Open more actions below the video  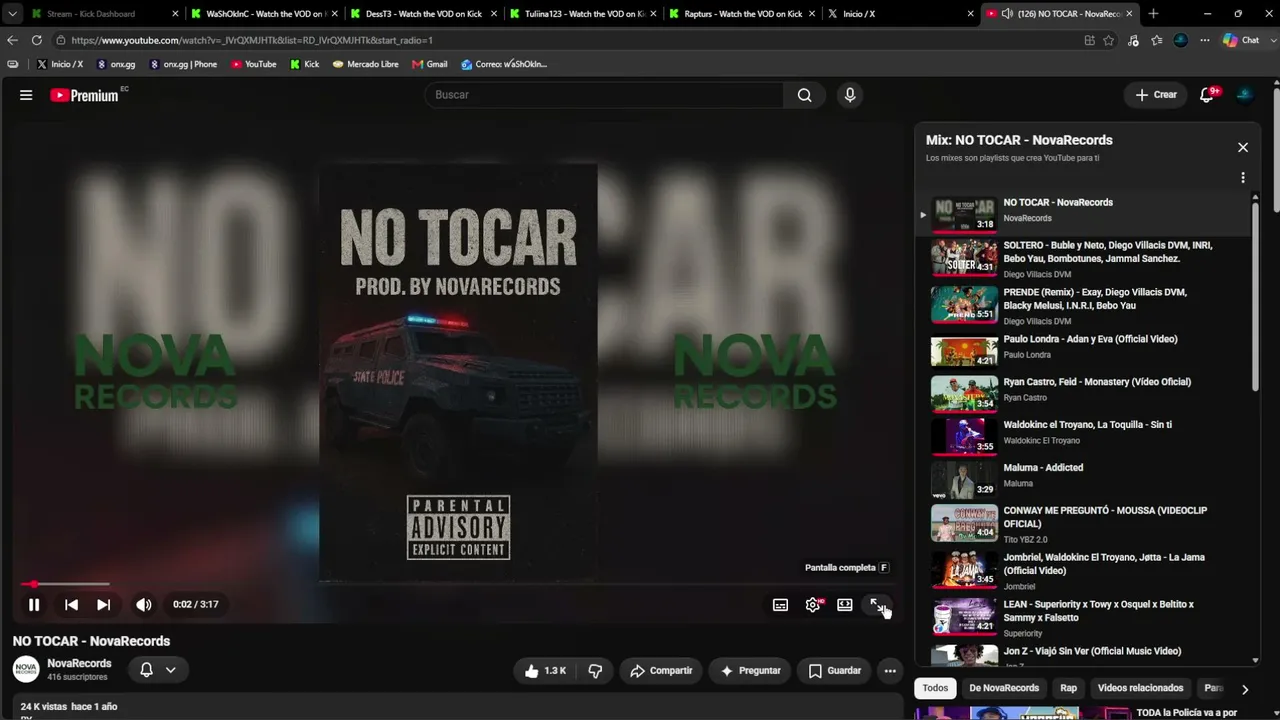[890, 671]
